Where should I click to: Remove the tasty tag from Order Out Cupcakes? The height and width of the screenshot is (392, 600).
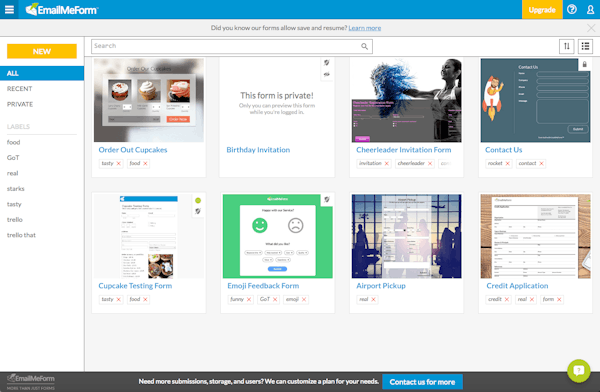click(x=119, y=163)
